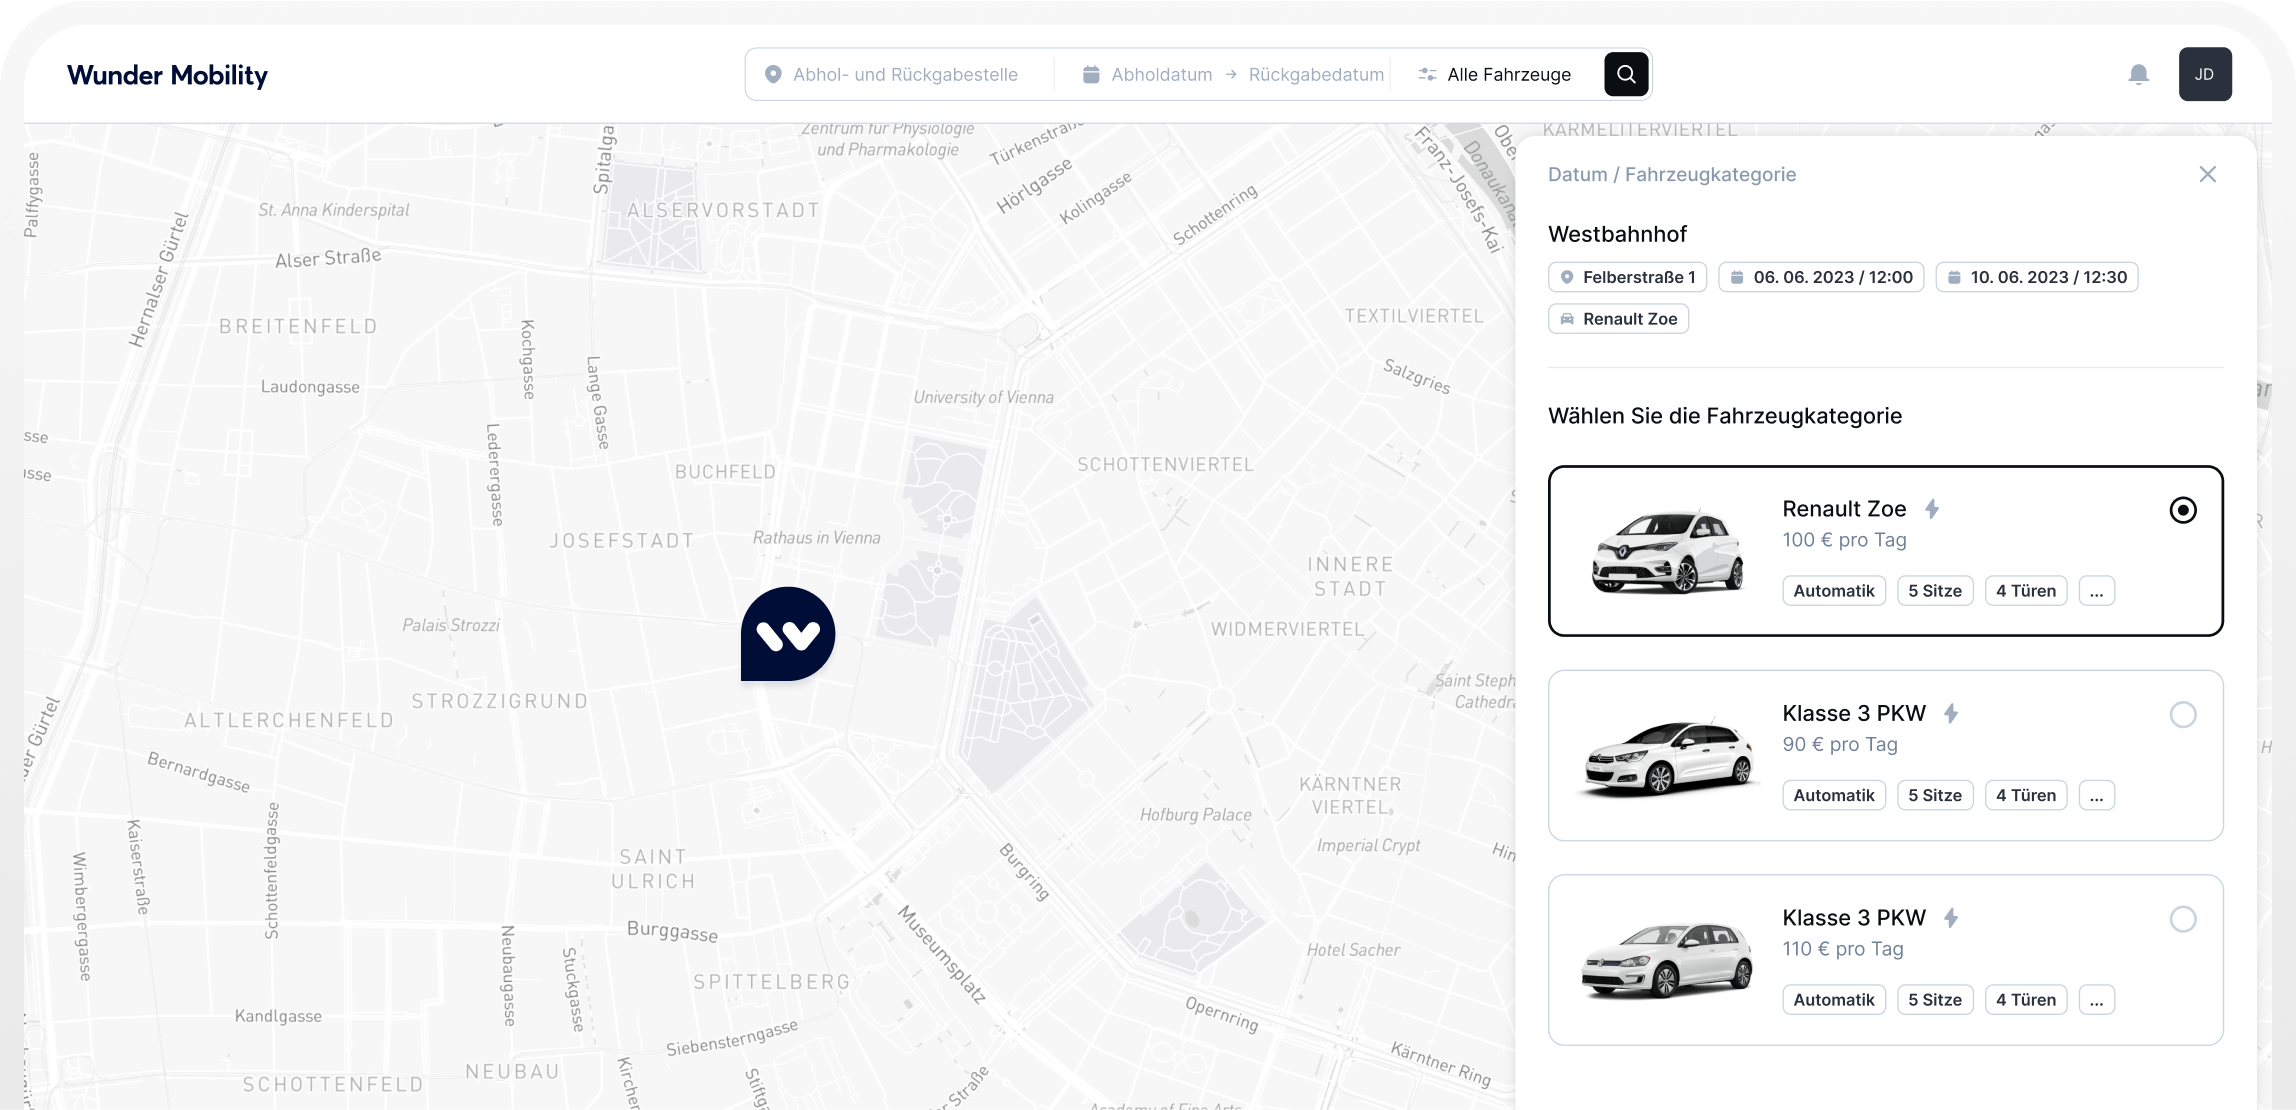Open the Alle Fahrzeuge filter dropdown

pyautogui.click(x=1496, y=74)
